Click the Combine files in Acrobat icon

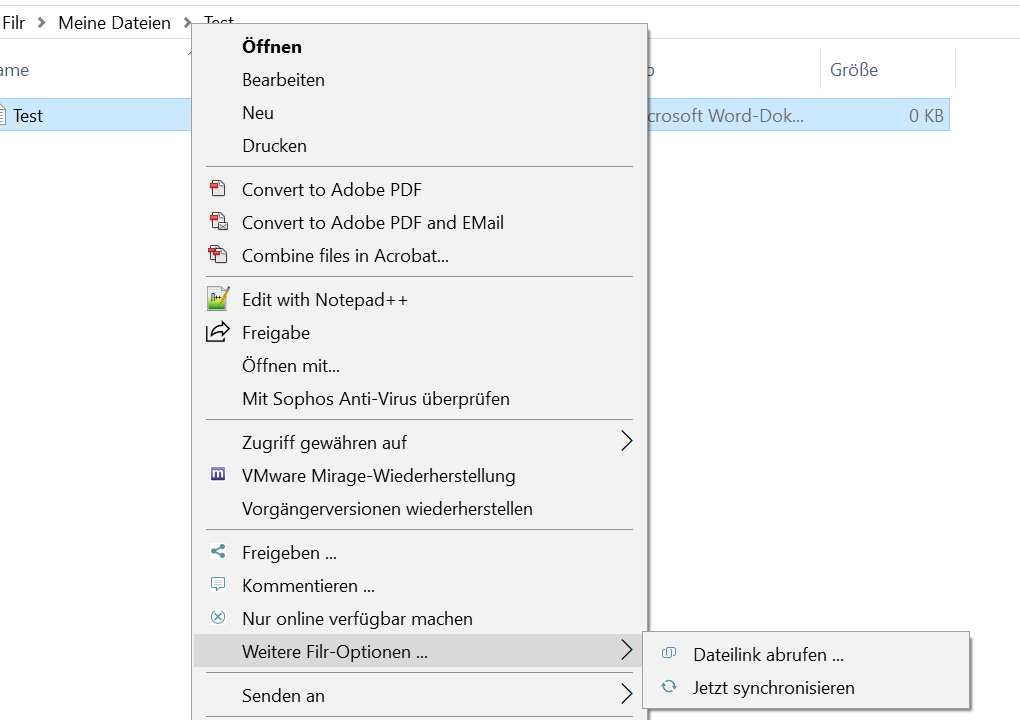[217, 255]
